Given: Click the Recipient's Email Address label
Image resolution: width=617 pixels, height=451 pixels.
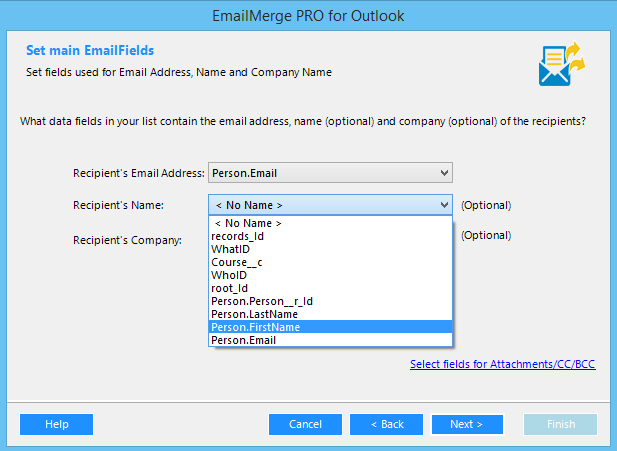Looking at the screenshot, I should [139, 173].
